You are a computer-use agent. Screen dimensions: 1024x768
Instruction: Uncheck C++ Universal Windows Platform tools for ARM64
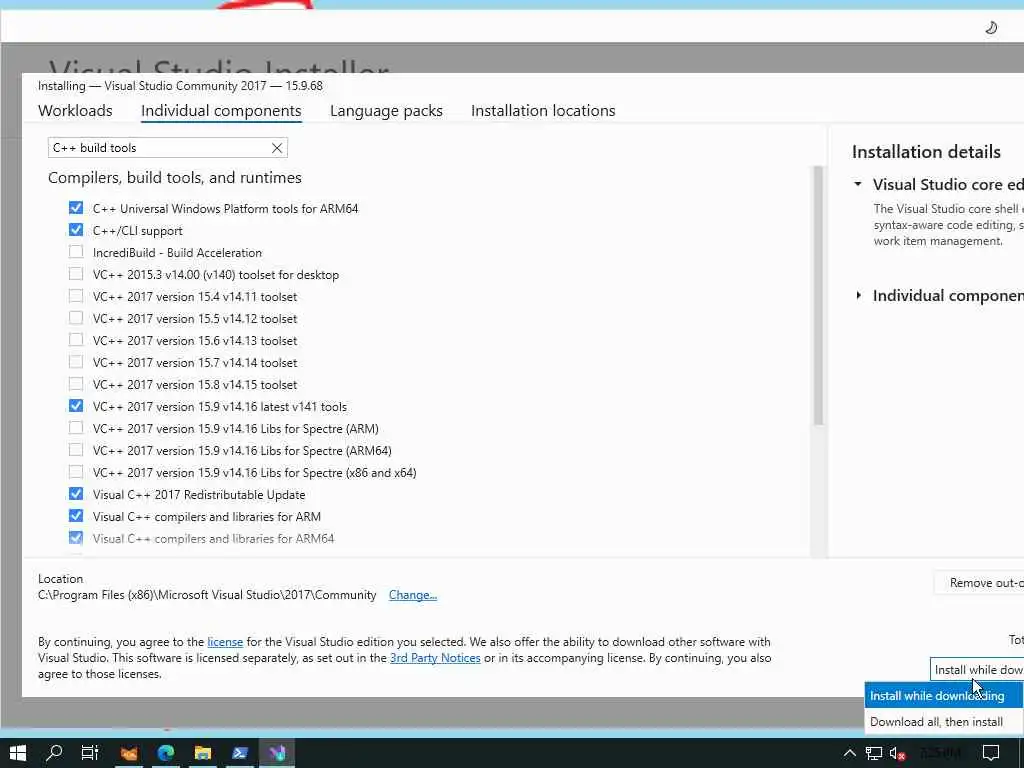(76, 208)
